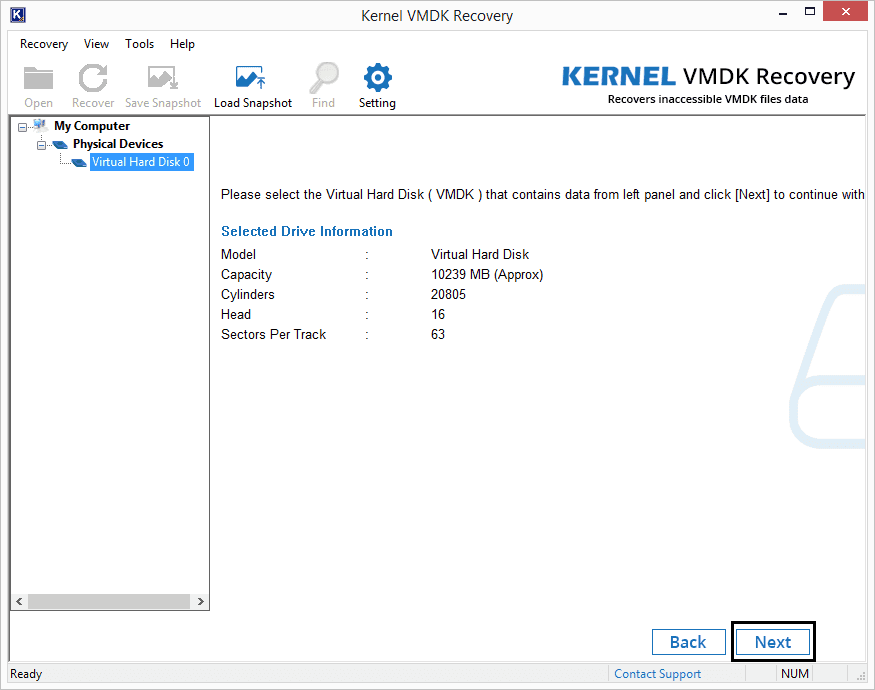Click the Load Snapshot toolbar icon
The width and height of the screenshot is (875, 690).
251,78
